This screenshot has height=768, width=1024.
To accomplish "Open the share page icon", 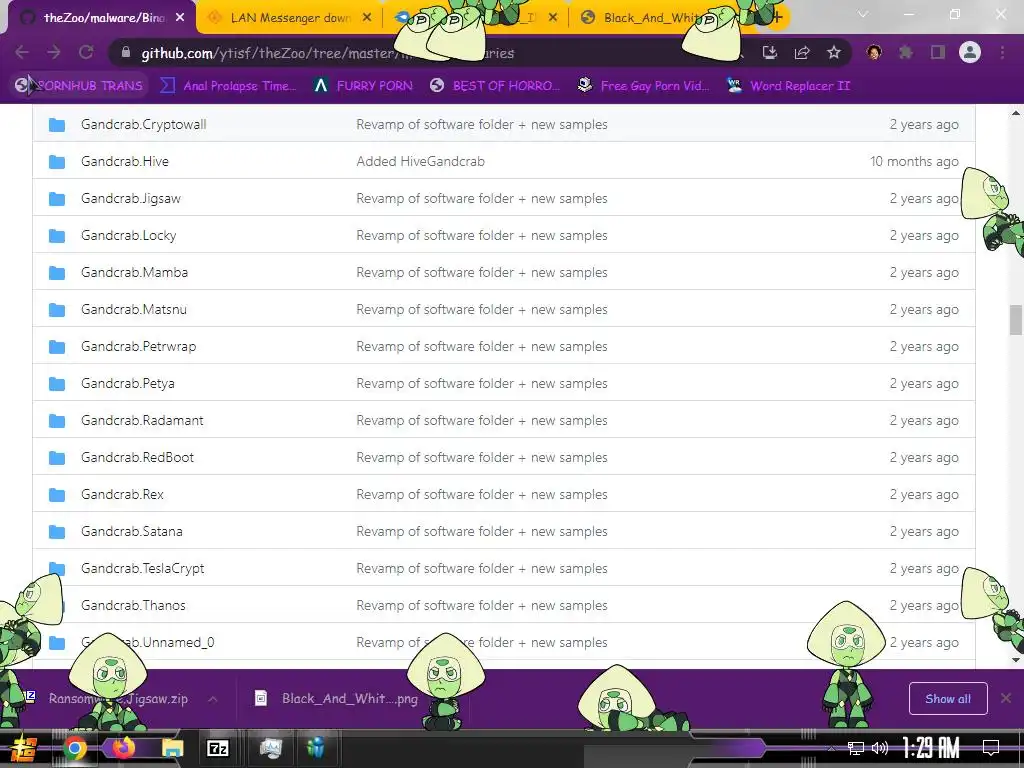I will tap(802, 53).
